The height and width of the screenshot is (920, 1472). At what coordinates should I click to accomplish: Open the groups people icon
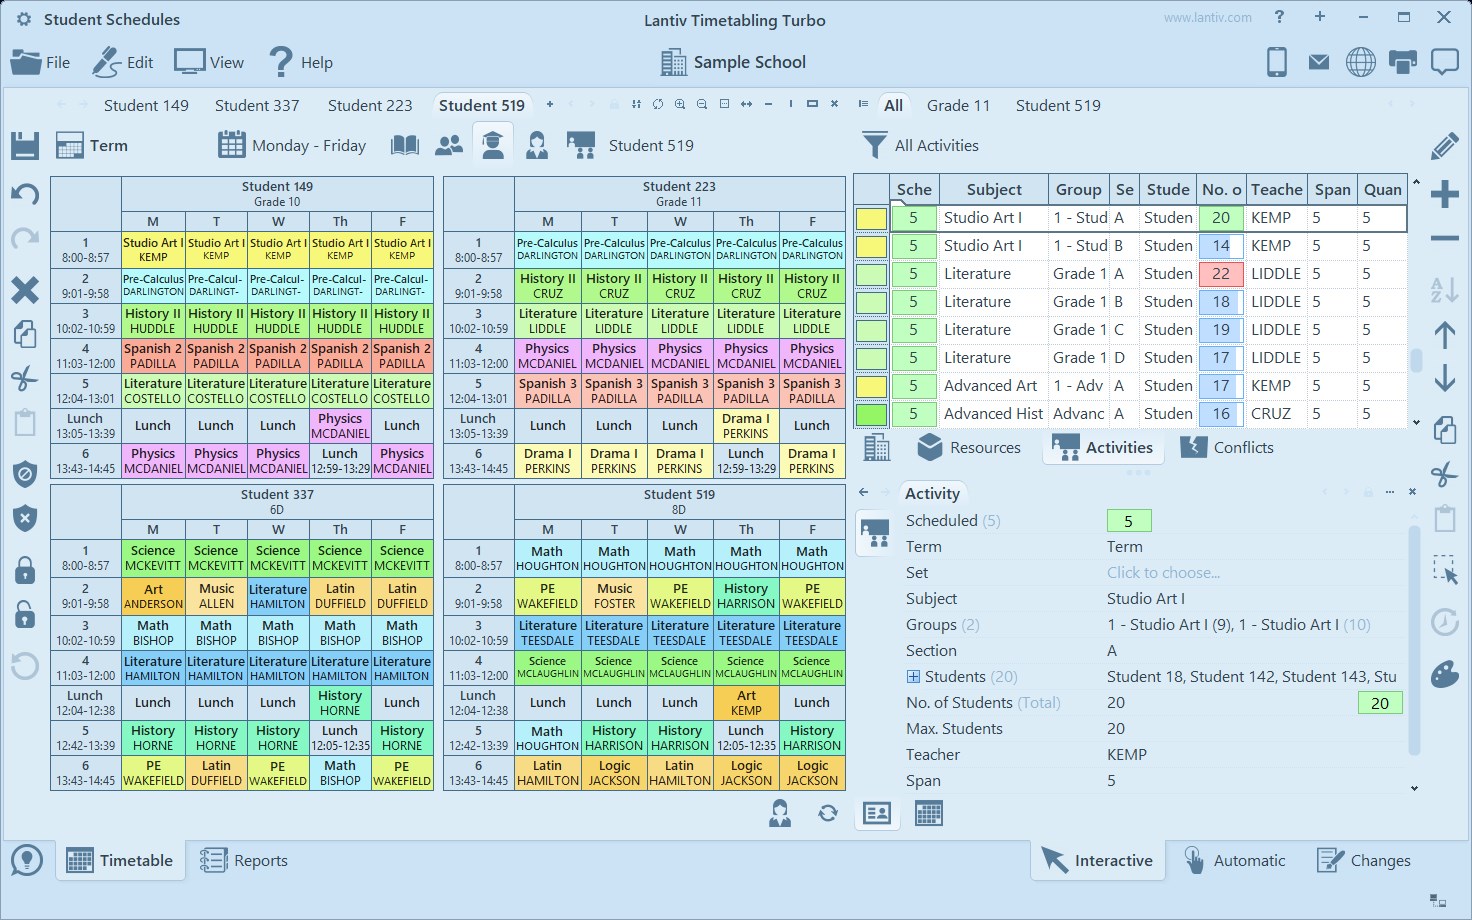449,145
